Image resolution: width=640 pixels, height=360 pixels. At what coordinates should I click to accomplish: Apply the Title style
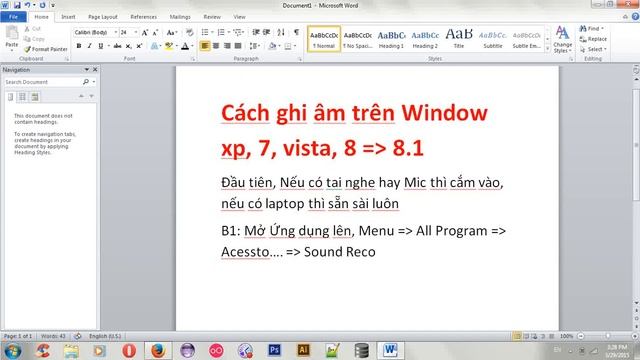[459, 39]
